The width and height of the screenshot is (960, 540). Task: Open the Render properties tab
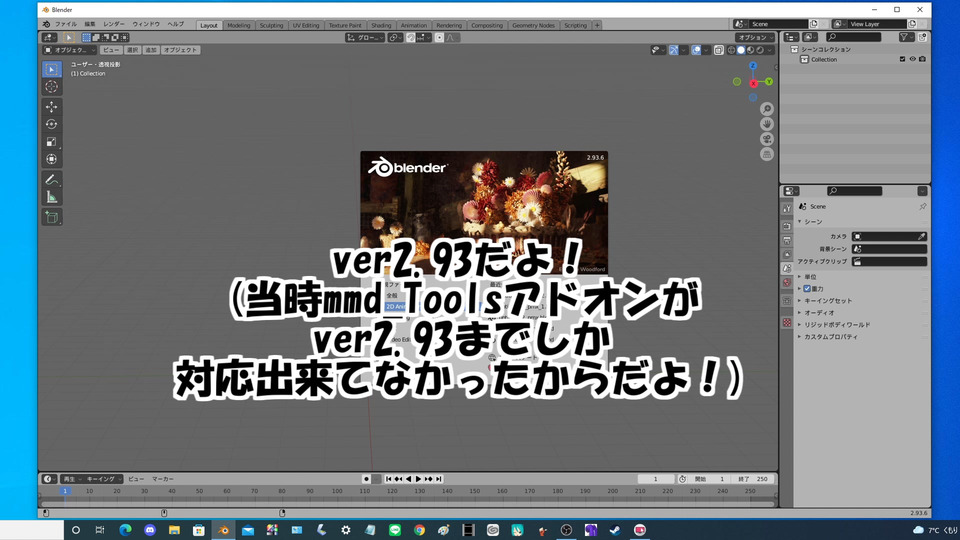[x=787, y=226]
